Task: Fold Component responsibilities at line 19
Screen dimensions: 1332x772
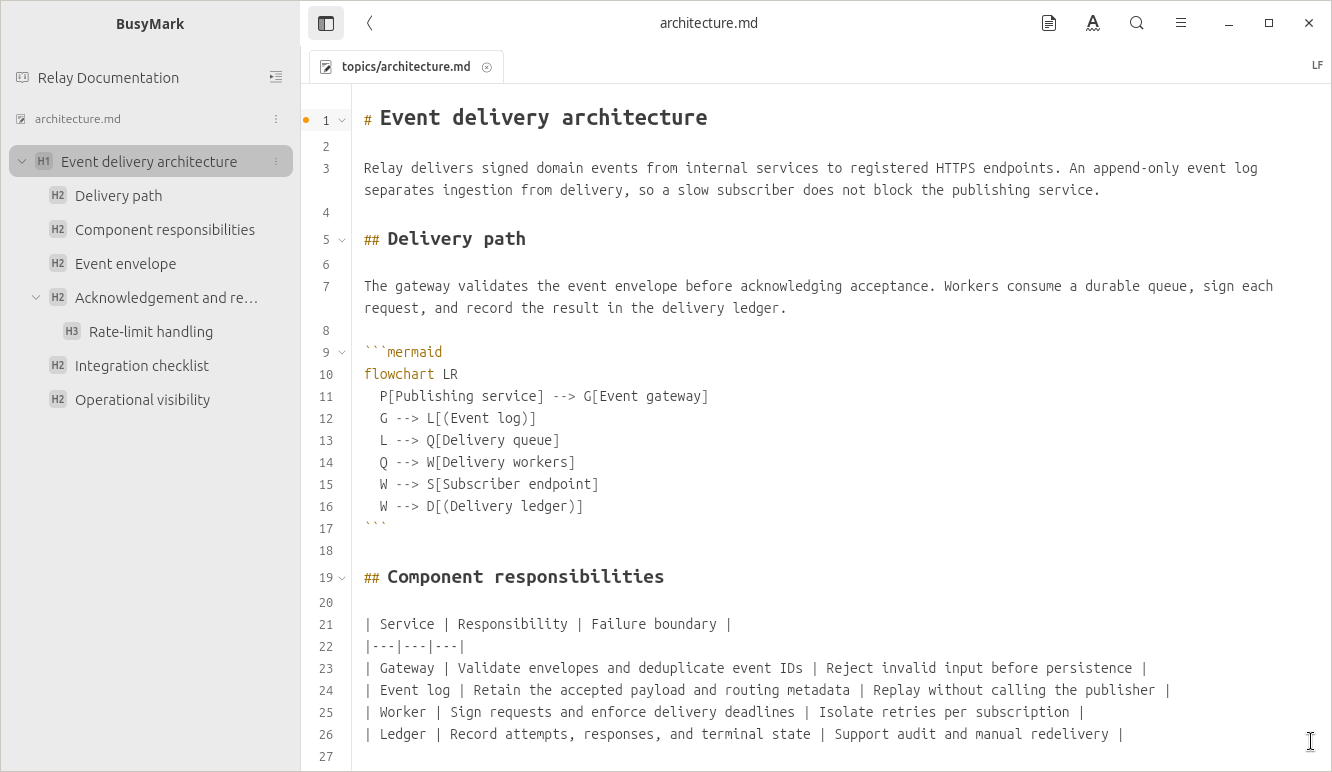Action: click(342, 578)
